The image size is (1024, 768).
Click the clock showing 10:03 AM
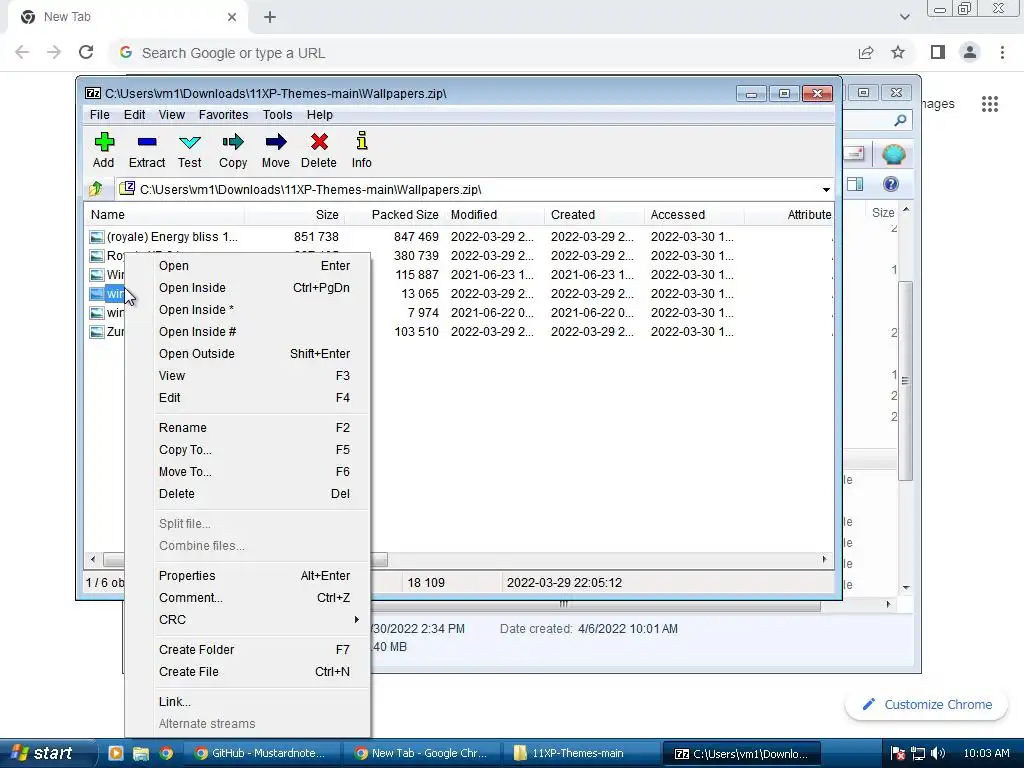pyautogui.click(x=986, y=754)
